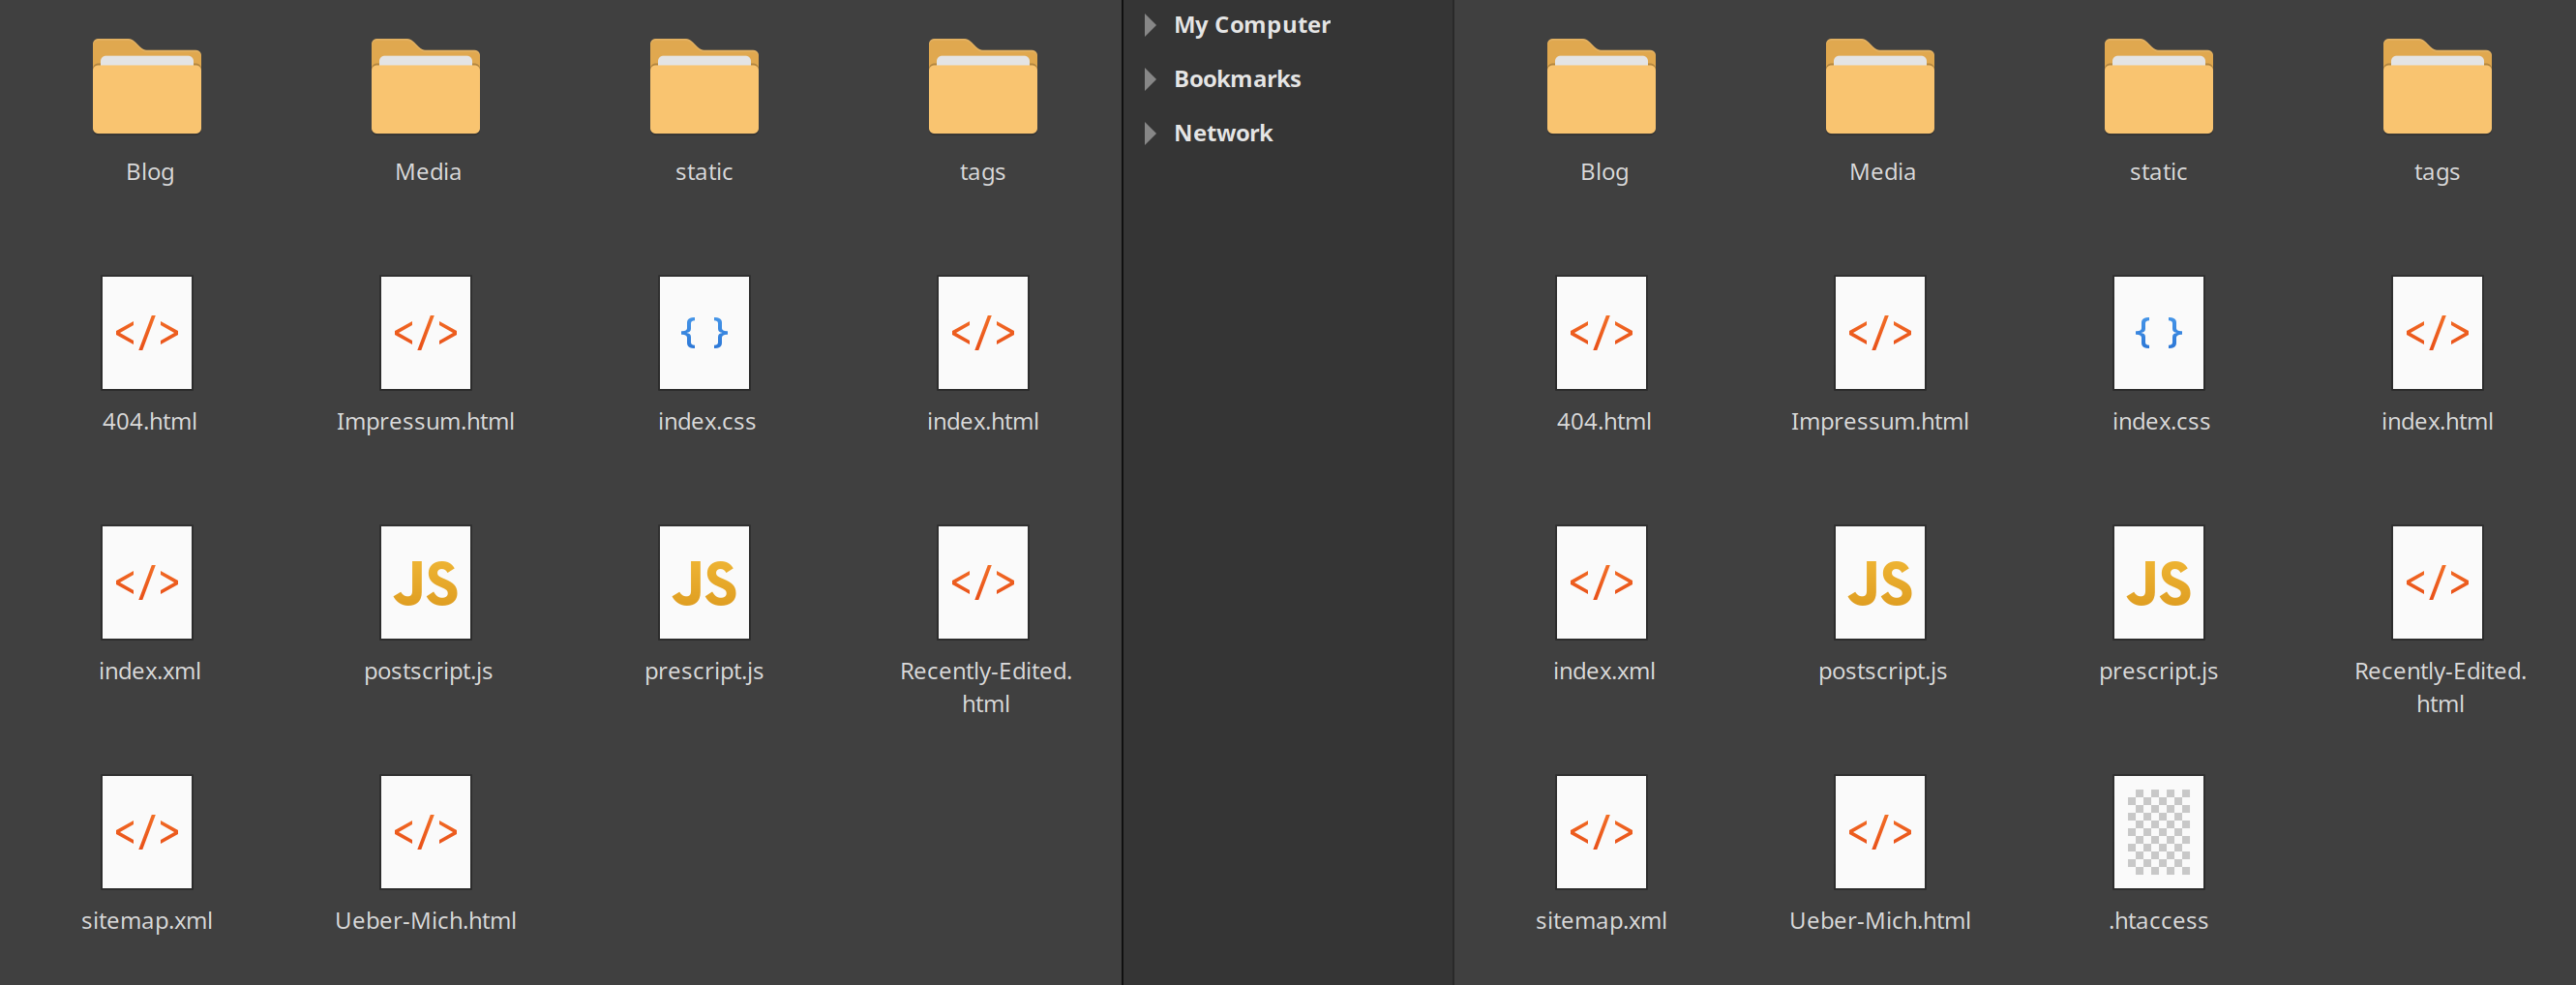Expand the My Computer tree arrow
Image resolution: width=2576 pixels, height=985 pixels.
(1150, 24)
